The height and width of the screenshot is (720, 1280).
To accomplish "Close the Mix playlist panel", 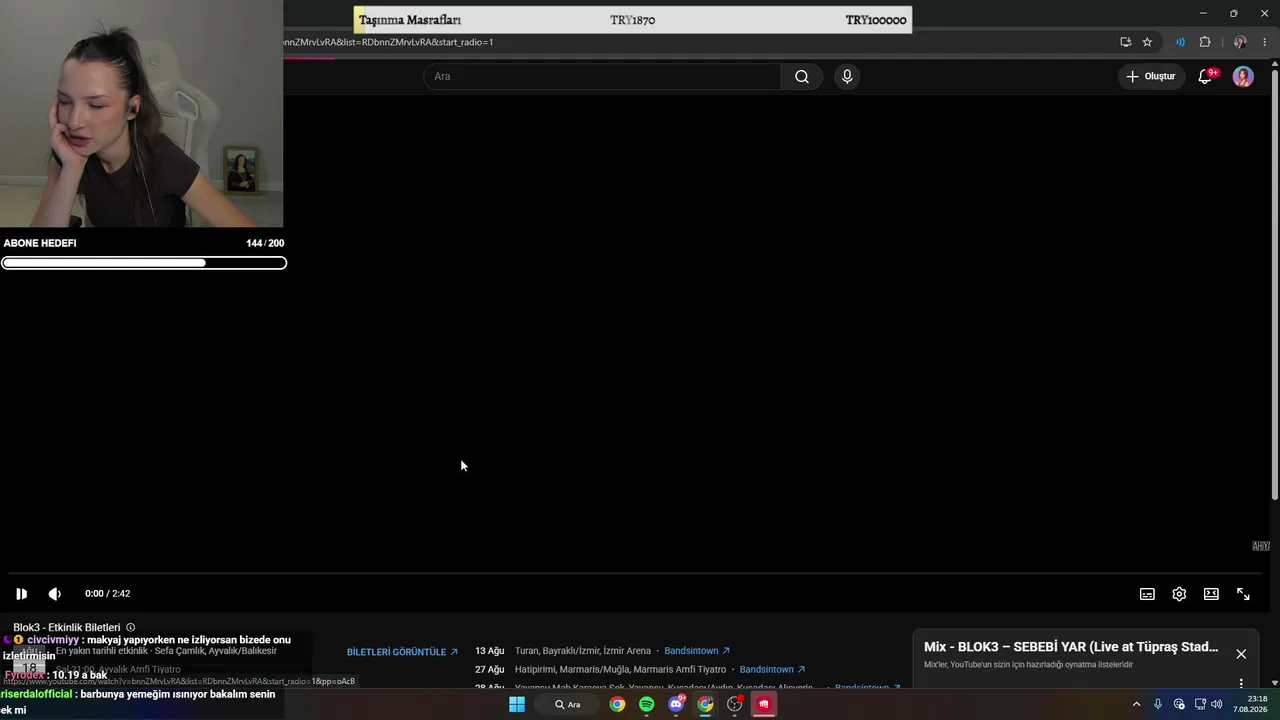I will point(1241,654).
